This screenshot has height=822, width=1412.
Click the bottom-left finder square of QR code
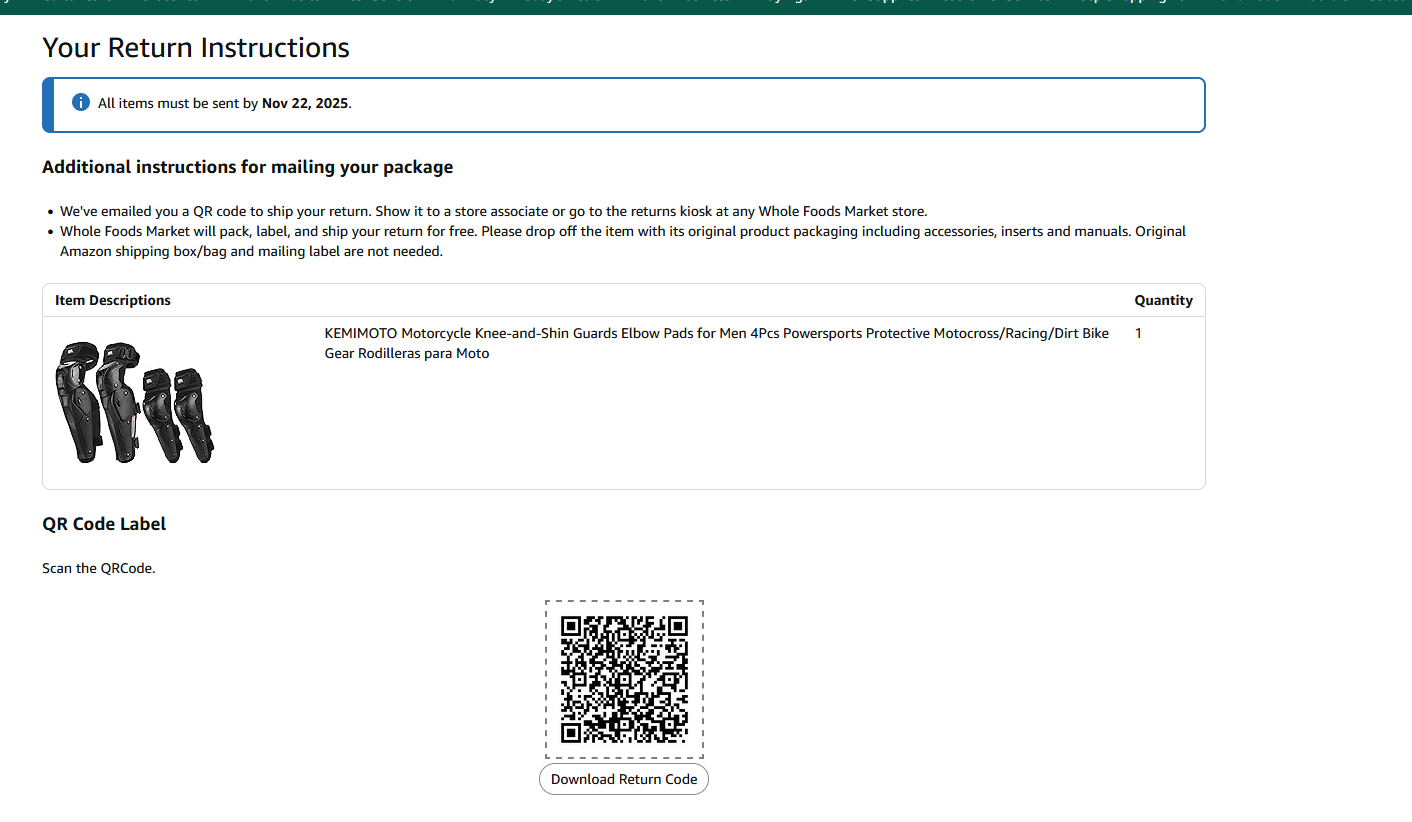[571, 733]
